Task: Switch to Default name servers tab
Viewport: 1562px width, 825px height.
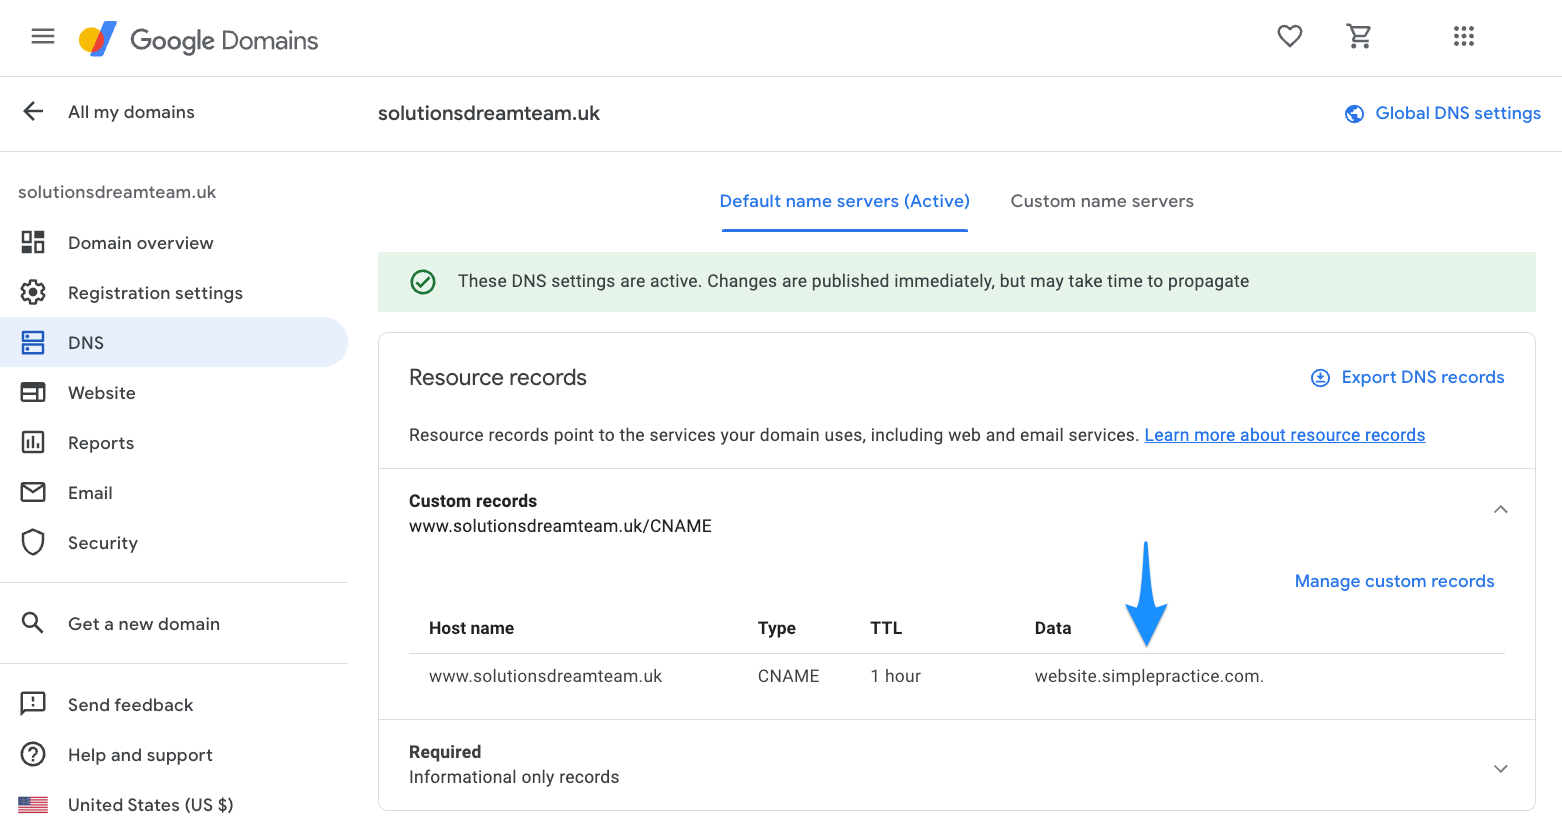Action: click(845, 201)
